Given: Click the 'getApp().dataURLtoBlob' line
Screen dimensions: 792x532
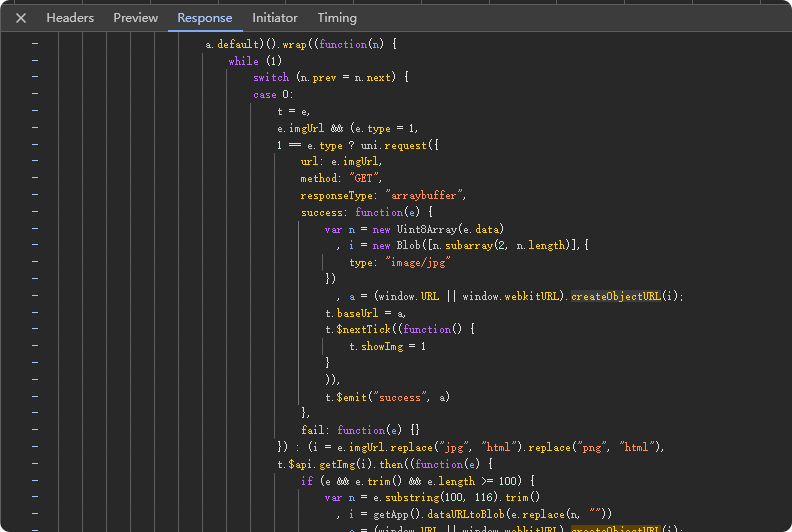Looking at the screenshot, I should [x=474, y=514].
